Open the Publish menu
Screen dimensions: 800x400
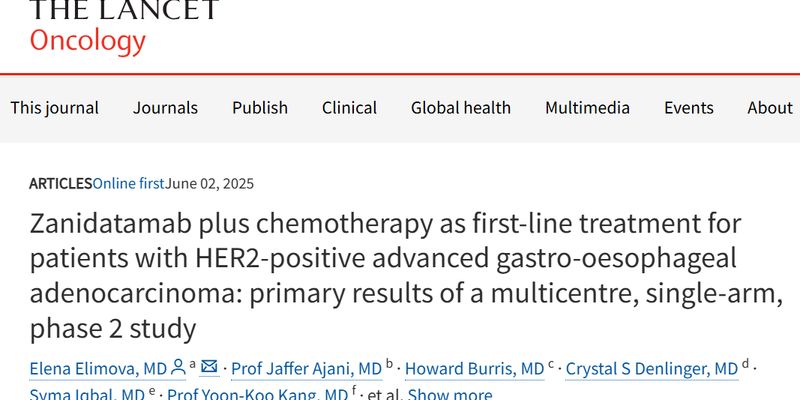click(x=260, y=108)
